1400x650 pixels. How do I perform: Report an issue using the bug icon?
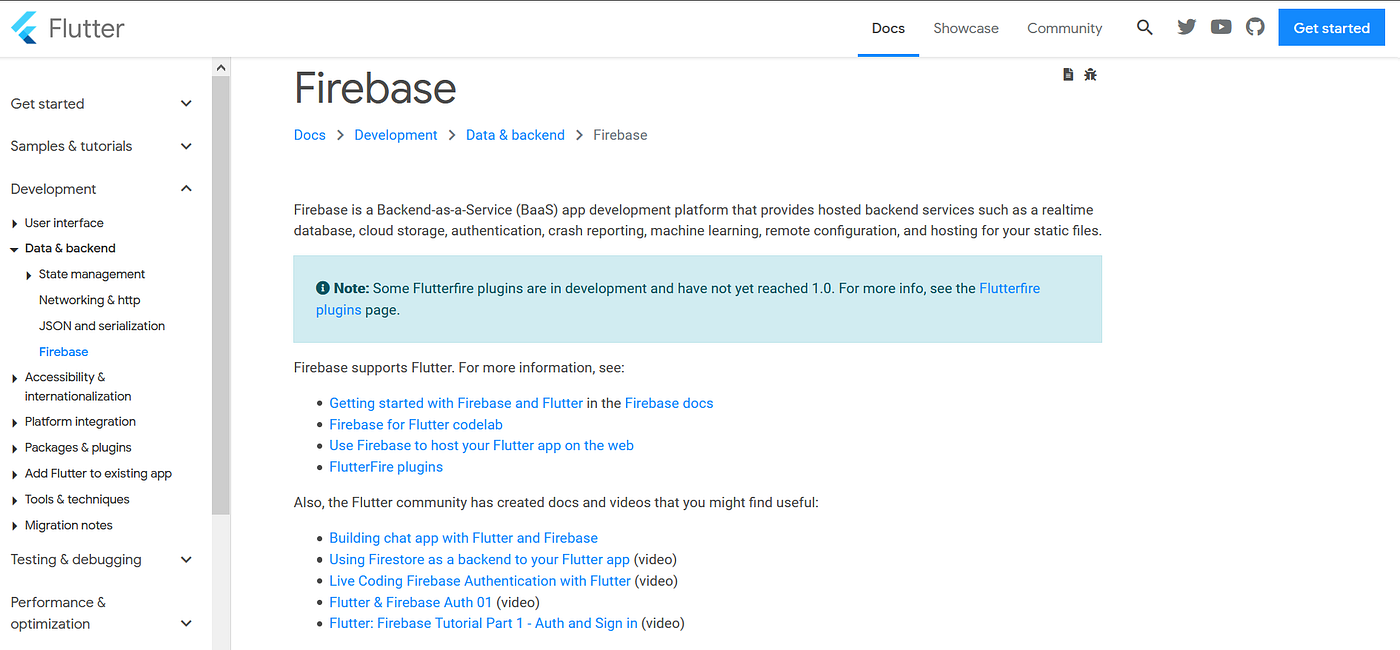(1090, 73)
